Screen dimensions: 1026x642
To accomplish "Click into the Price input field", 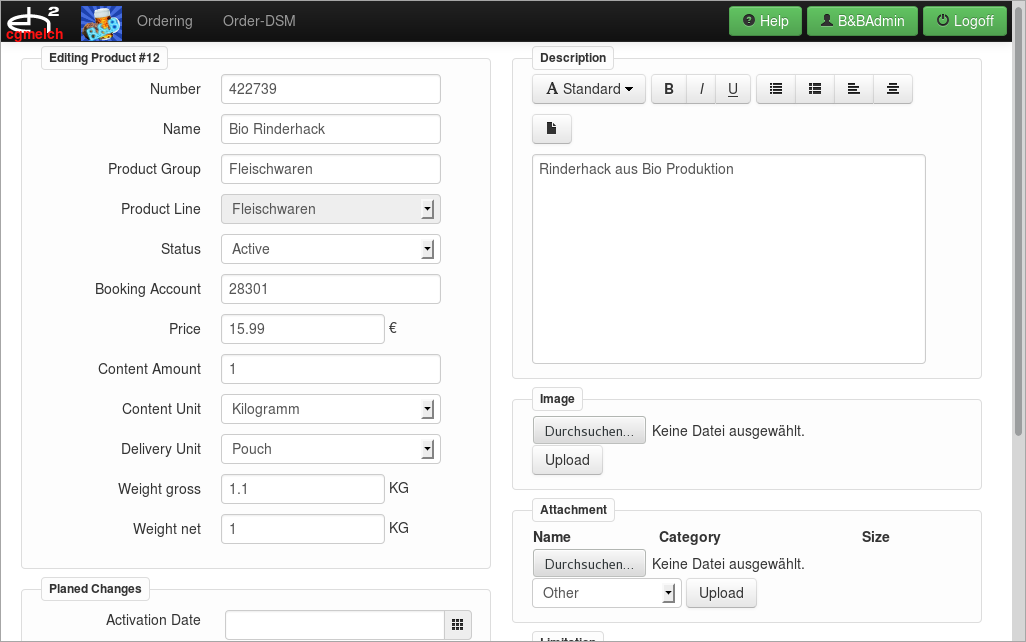I will point(302,329).
